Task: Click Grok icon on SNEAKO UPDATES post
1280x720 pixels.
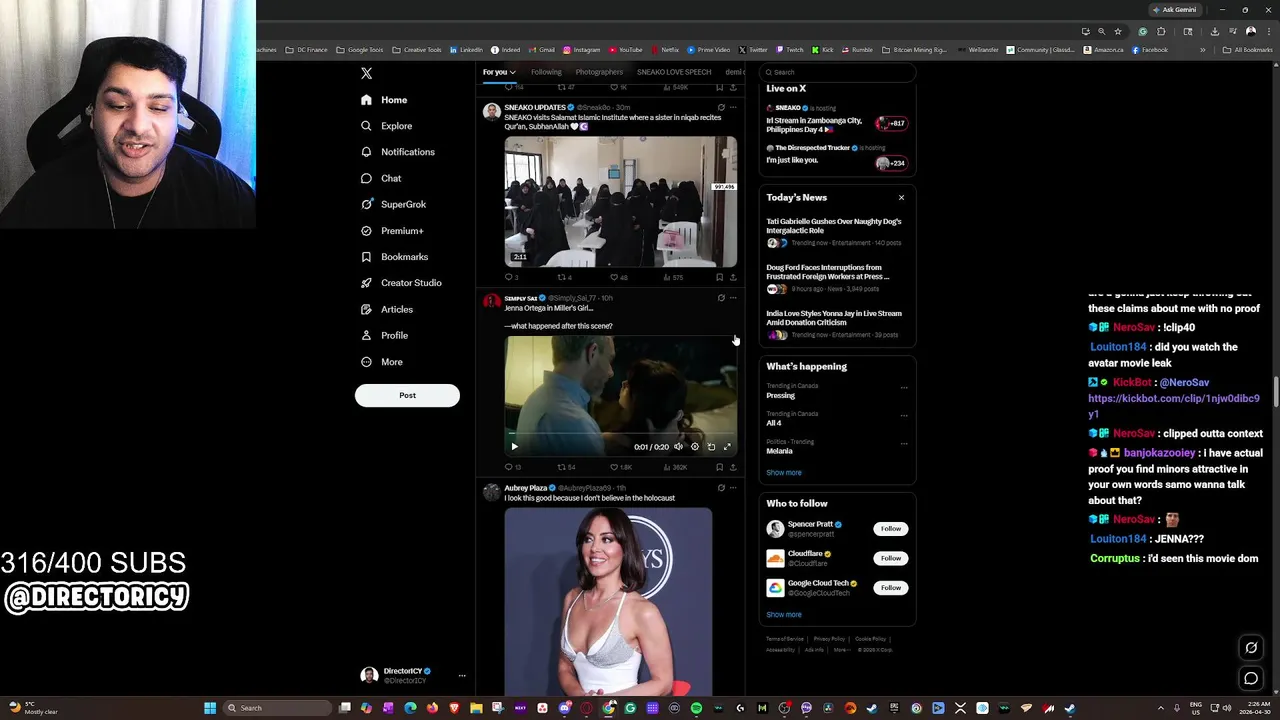Action: click(721, 107)
